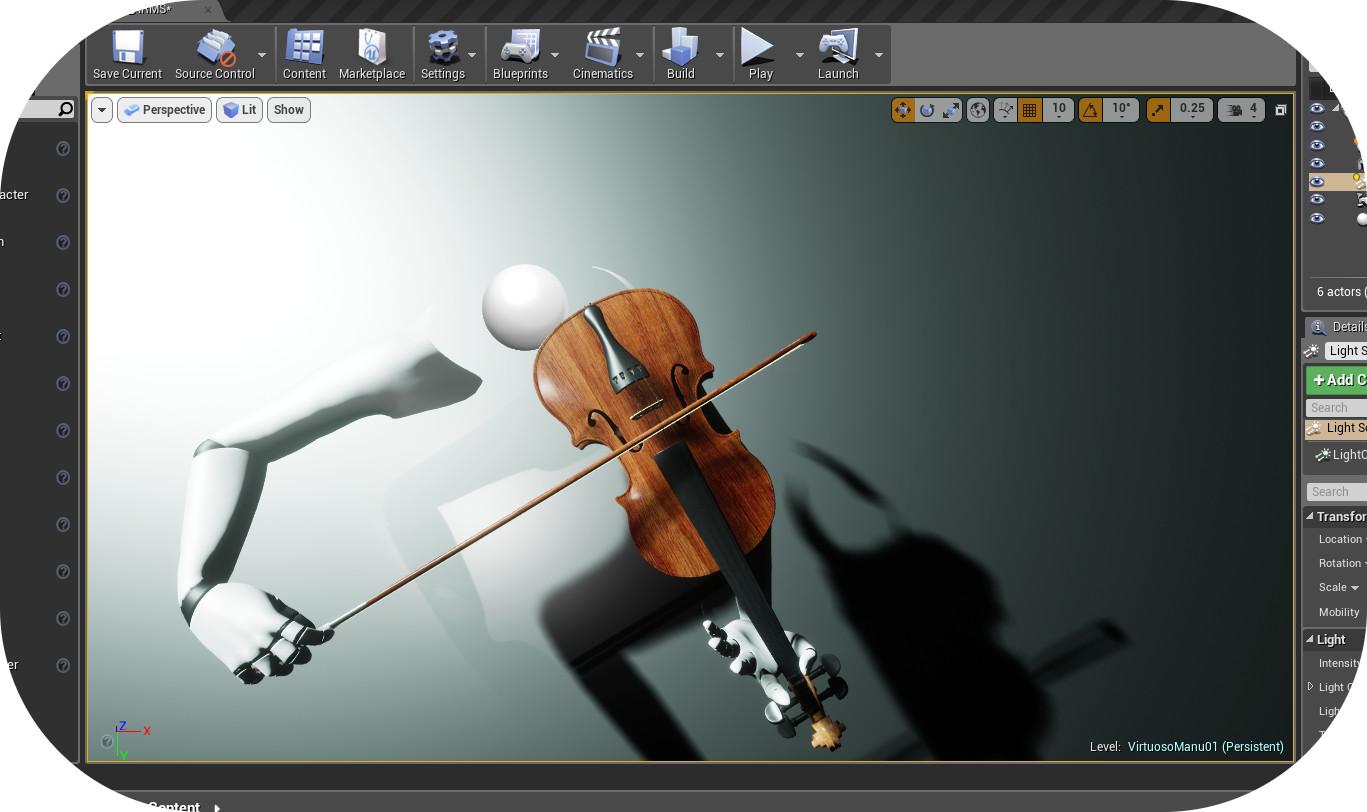The image size is (1367, 812).
Task: Open the camera speed dropdown
Action: point(1241,110)
